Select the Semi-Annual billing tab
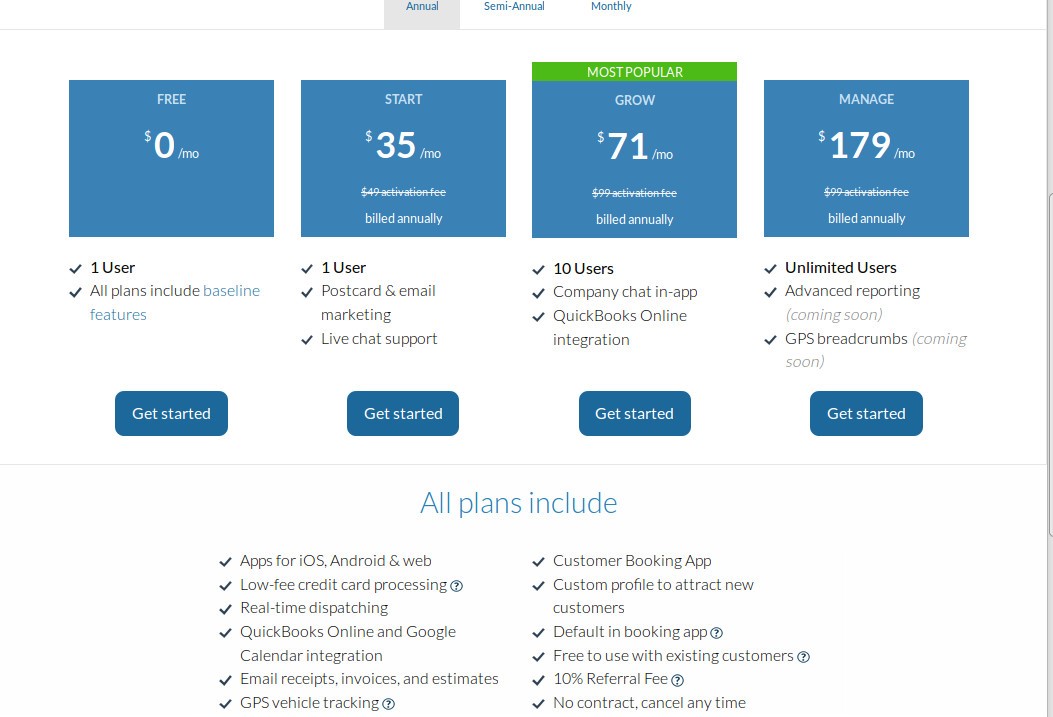 [514, 7]
